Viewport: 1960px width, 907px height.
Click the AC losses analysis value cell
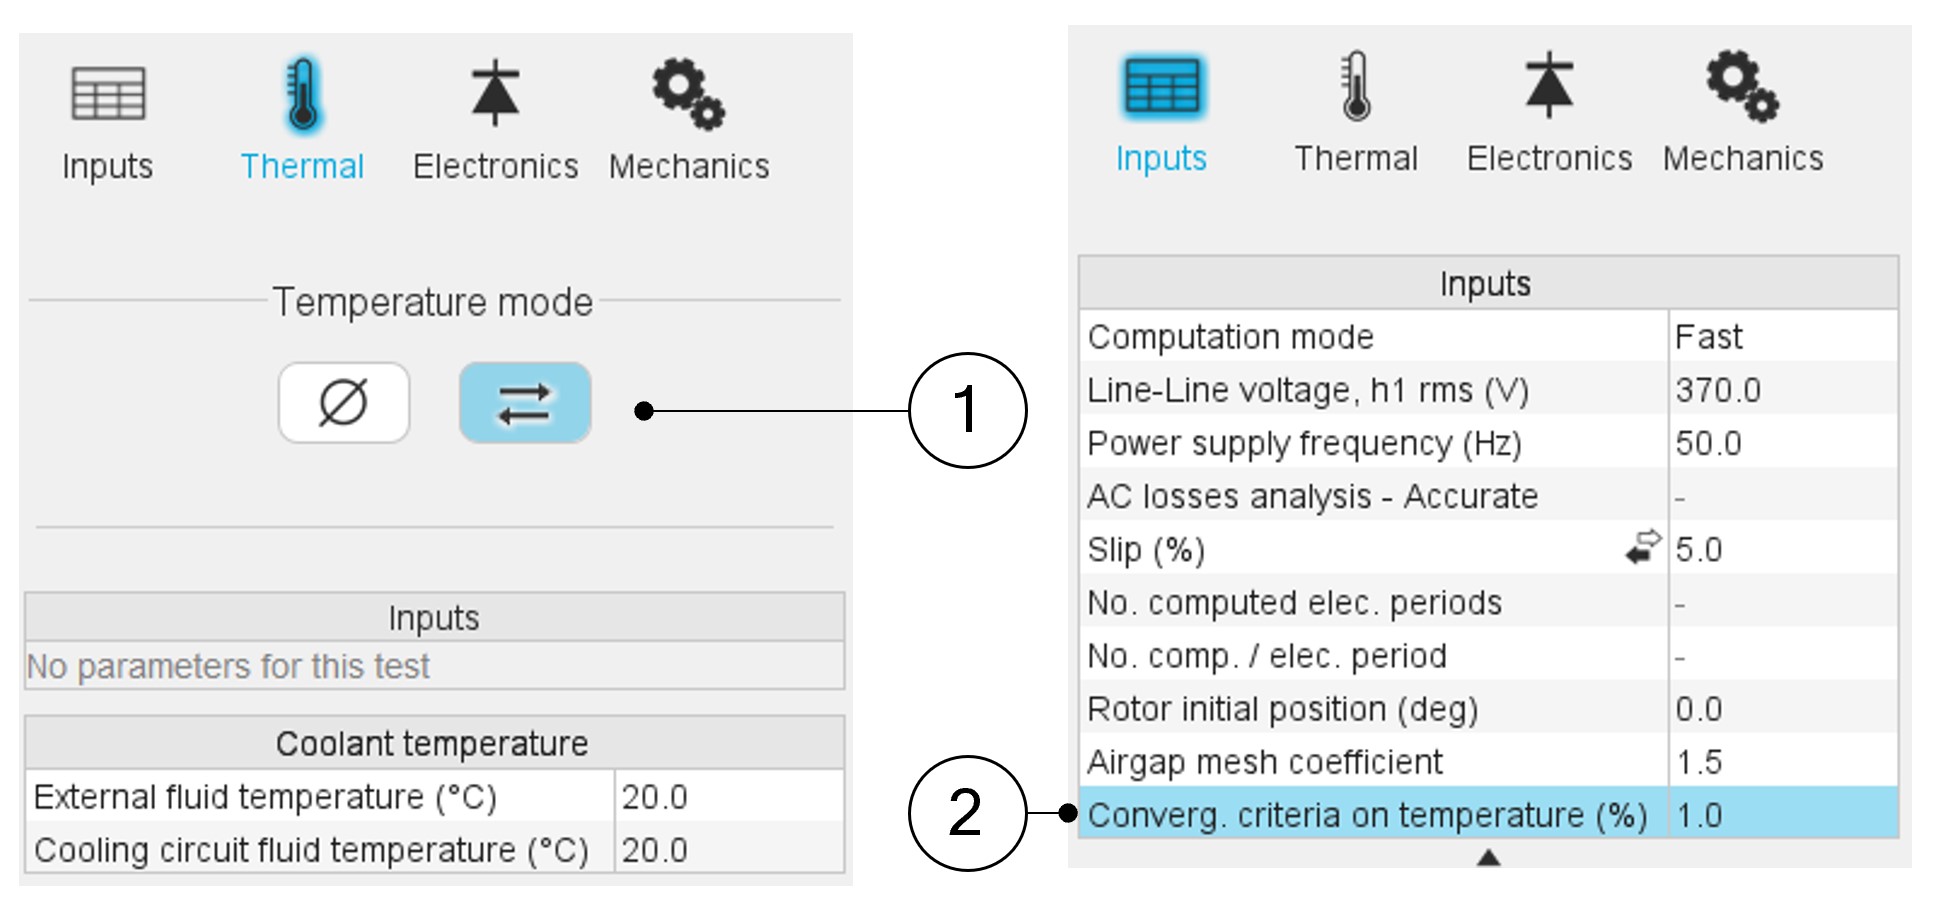point(1782,496)
